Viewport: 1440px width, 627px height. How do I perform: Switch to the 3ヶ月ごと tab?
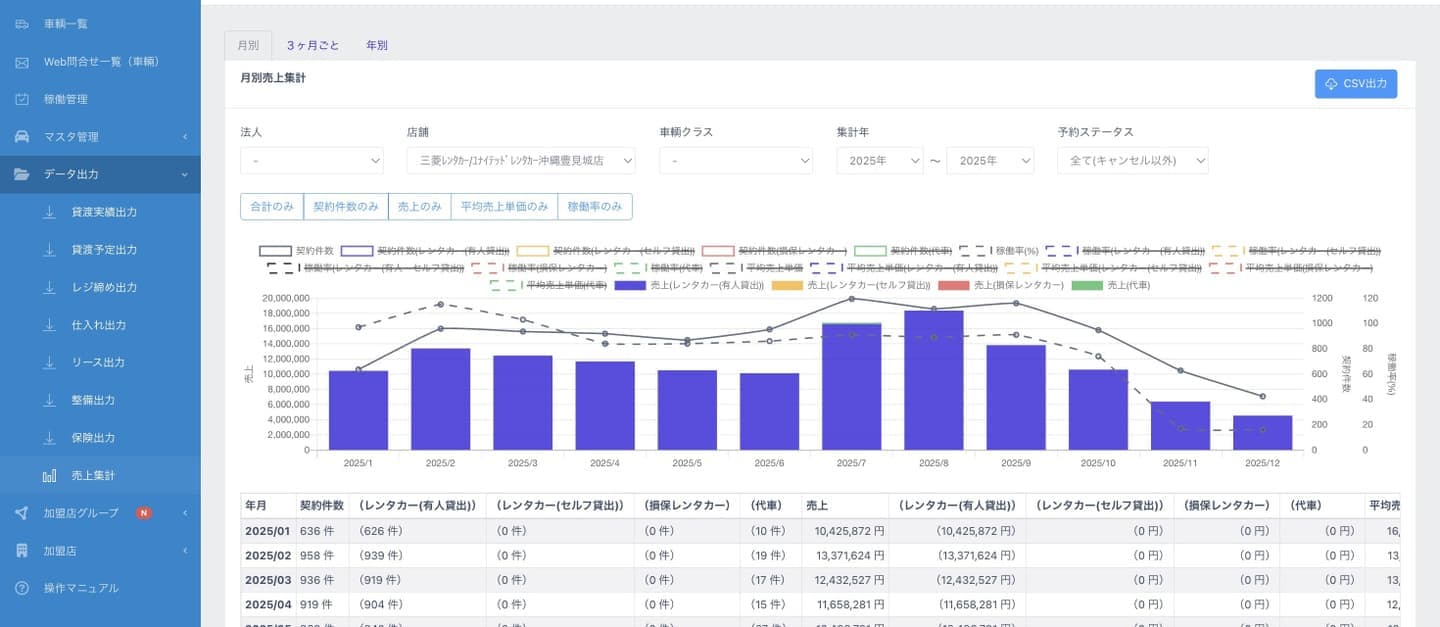pyautogui.click(x=313, y=46)
